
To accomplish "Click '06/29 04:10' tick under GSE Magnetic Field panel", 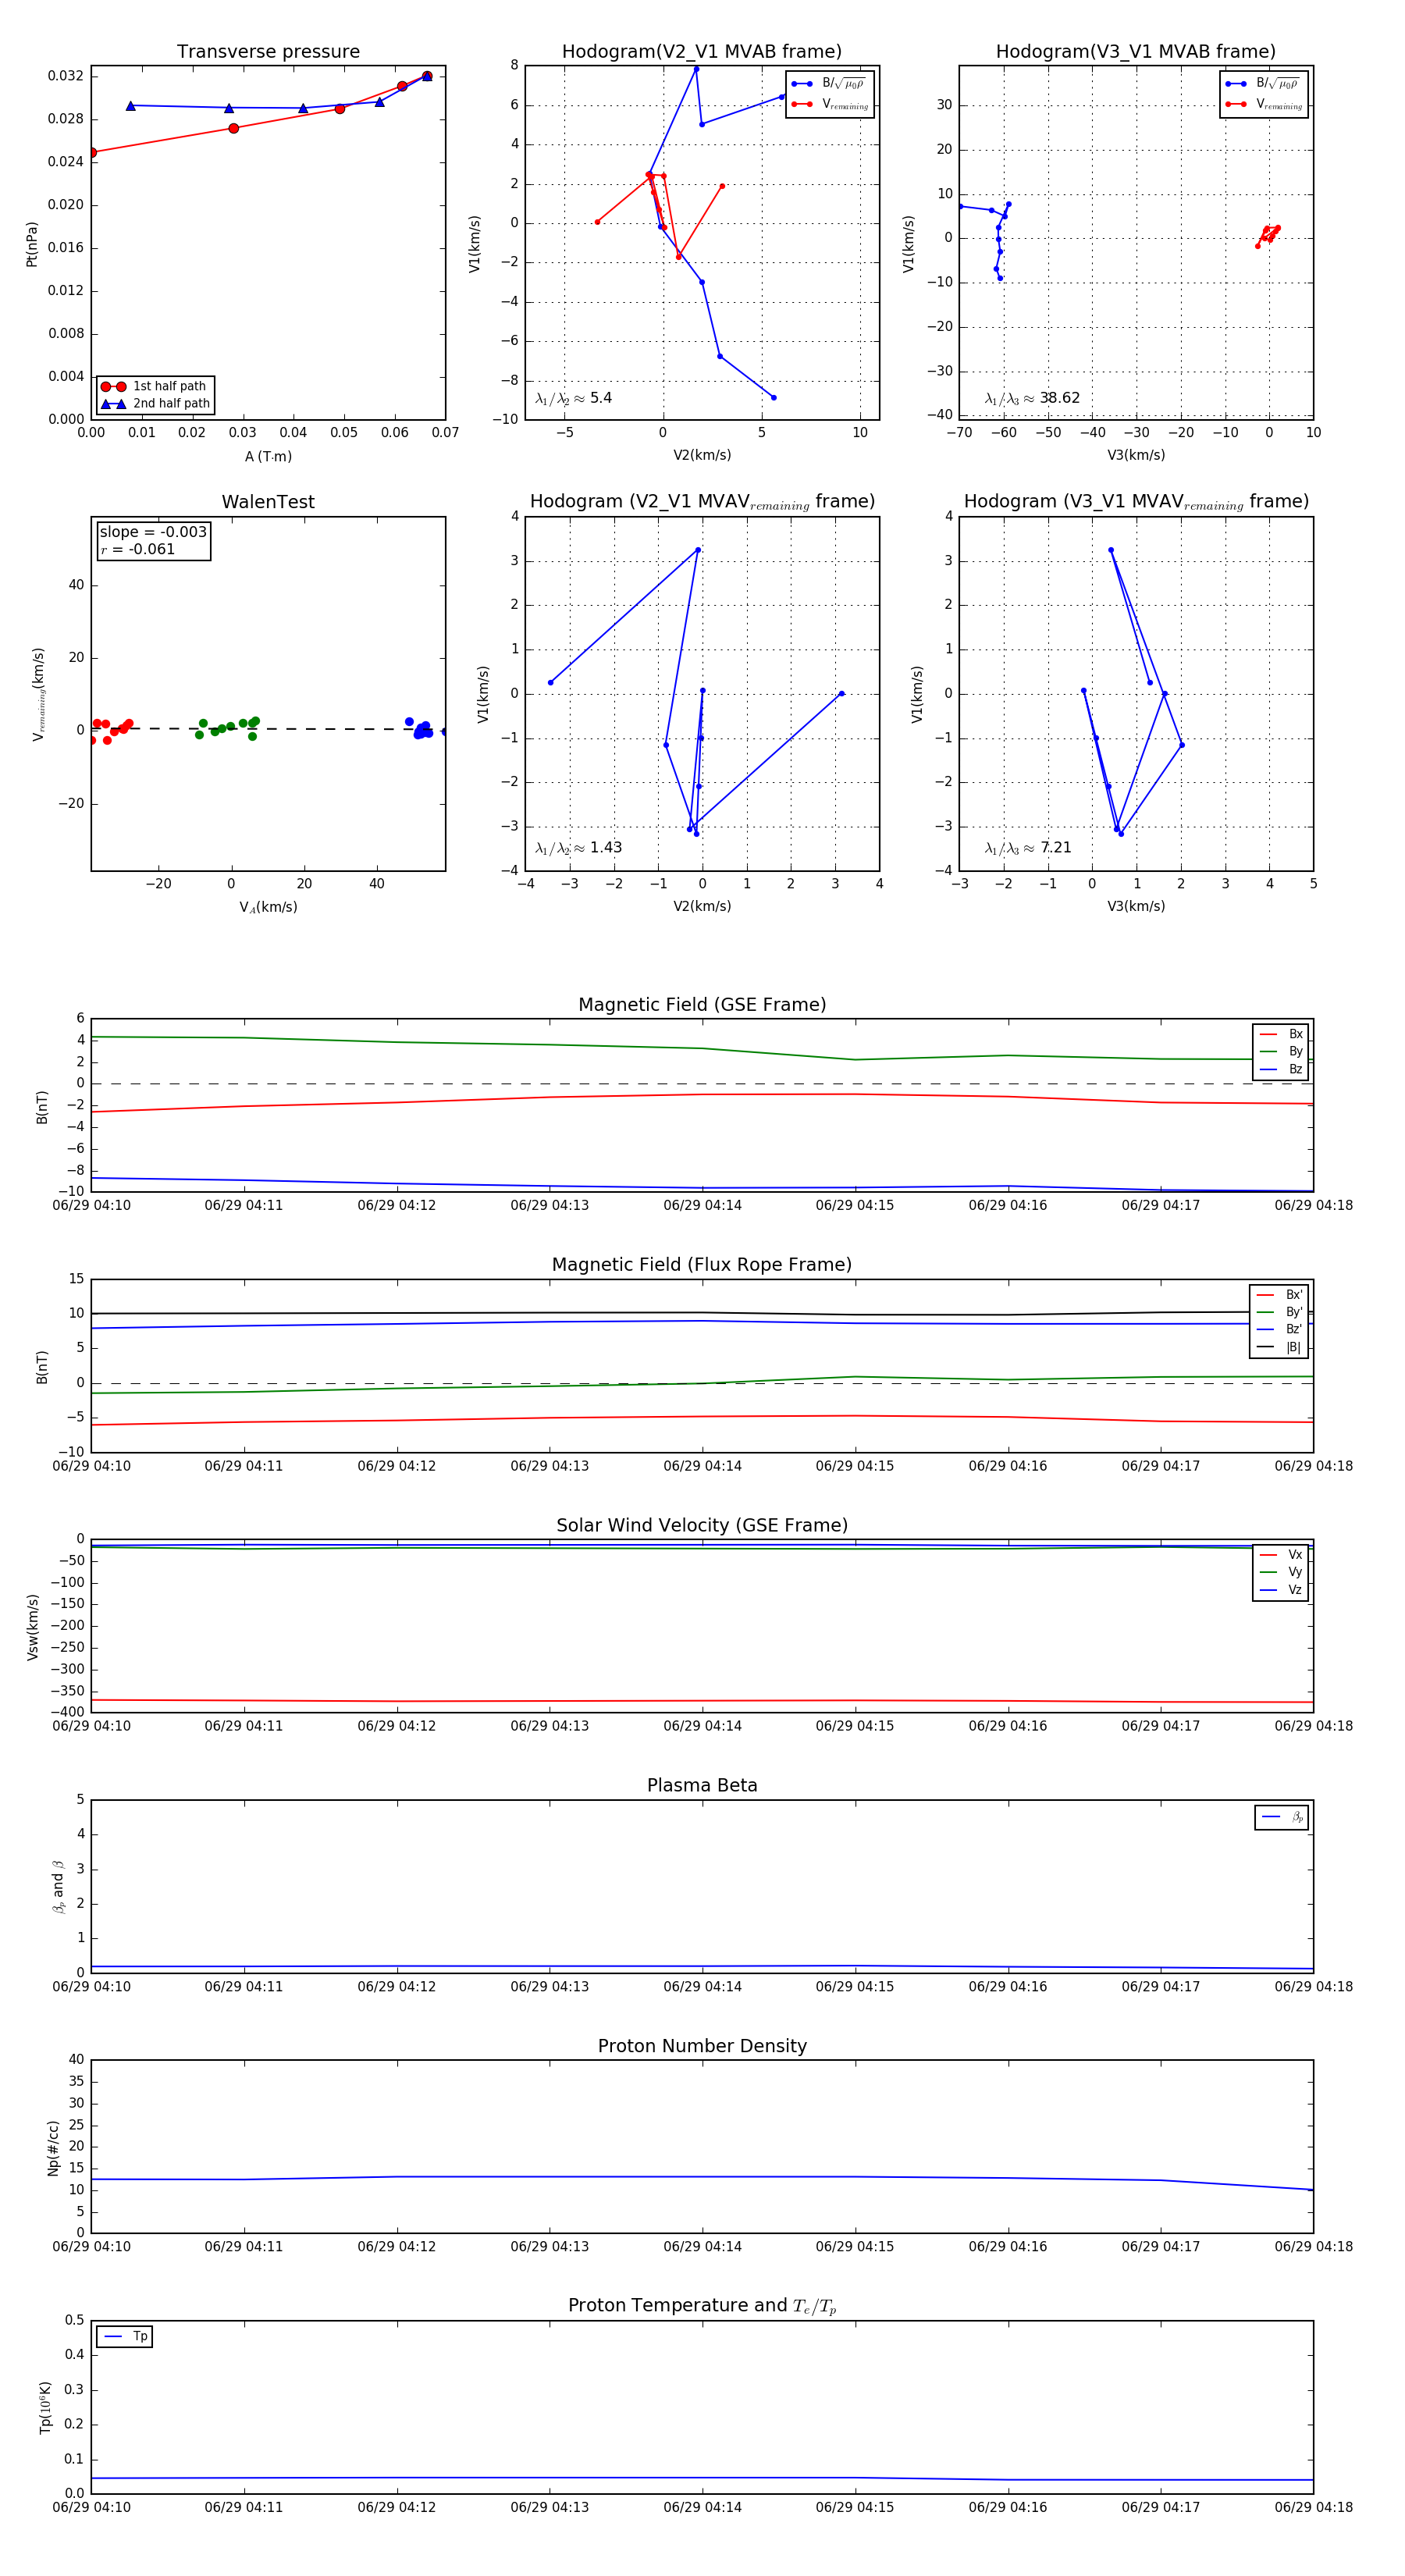I will point(91,1205).
